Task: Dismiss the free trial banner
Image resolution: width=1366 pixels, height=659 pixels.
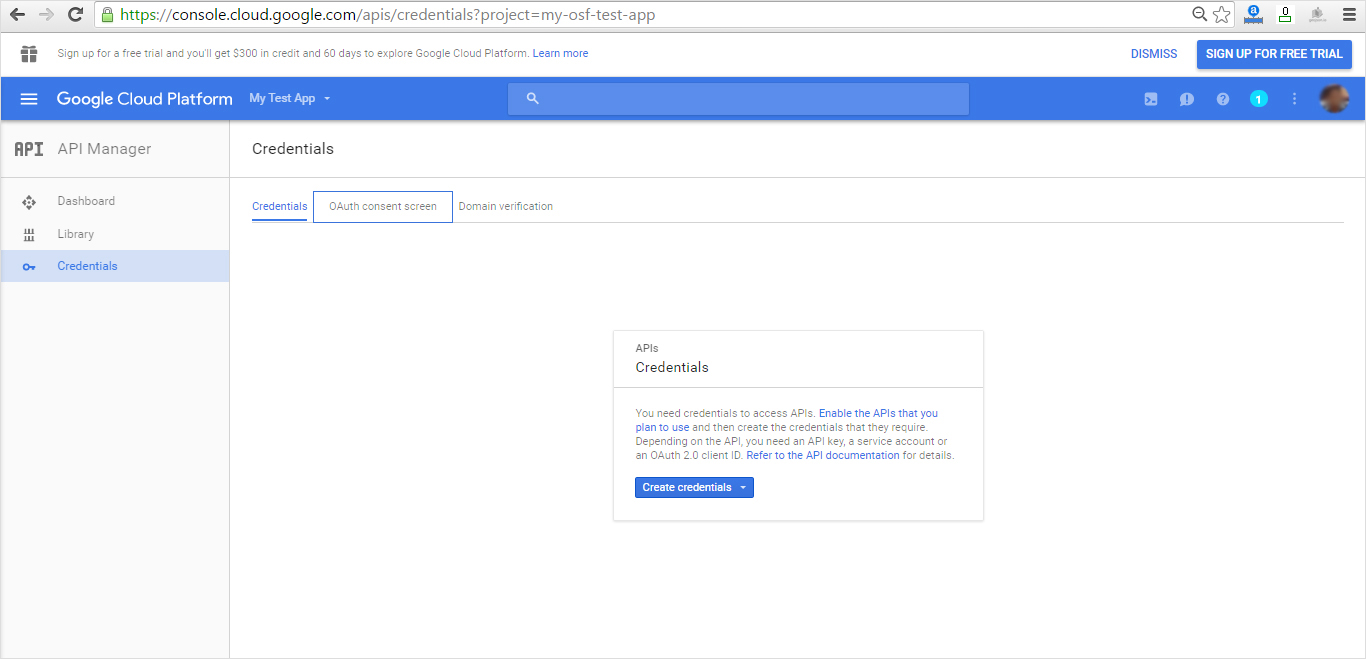Action: [x=1154, y=54]
